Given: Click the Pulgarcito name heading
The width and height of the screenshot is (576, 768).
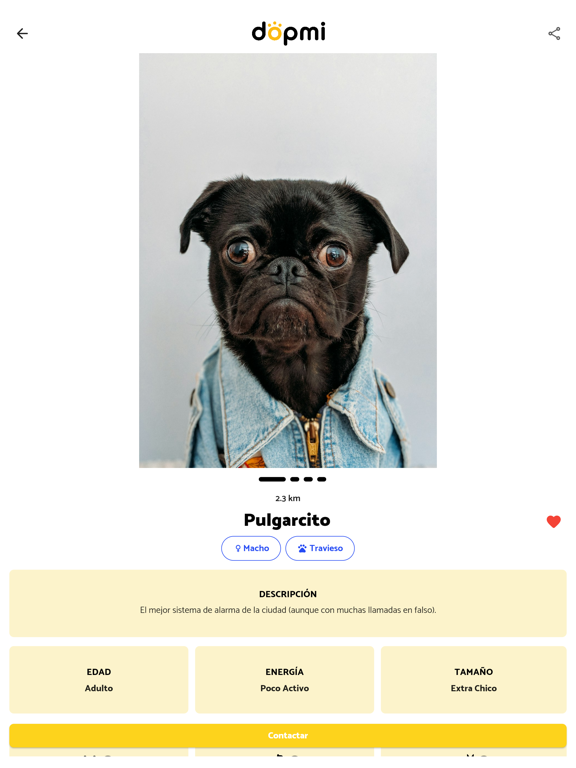Looking at the screenshot, I should (287, 520).
